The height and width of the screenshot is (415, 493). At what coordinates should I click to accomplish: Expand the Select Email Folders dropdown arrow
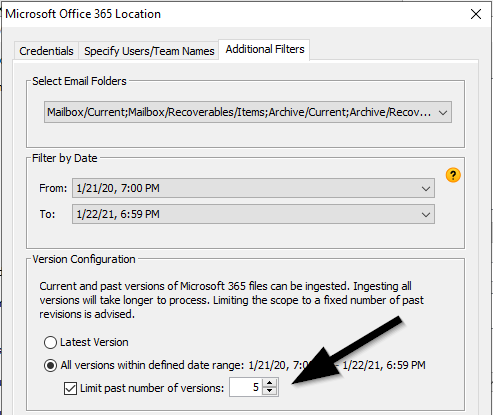point(443,113)
